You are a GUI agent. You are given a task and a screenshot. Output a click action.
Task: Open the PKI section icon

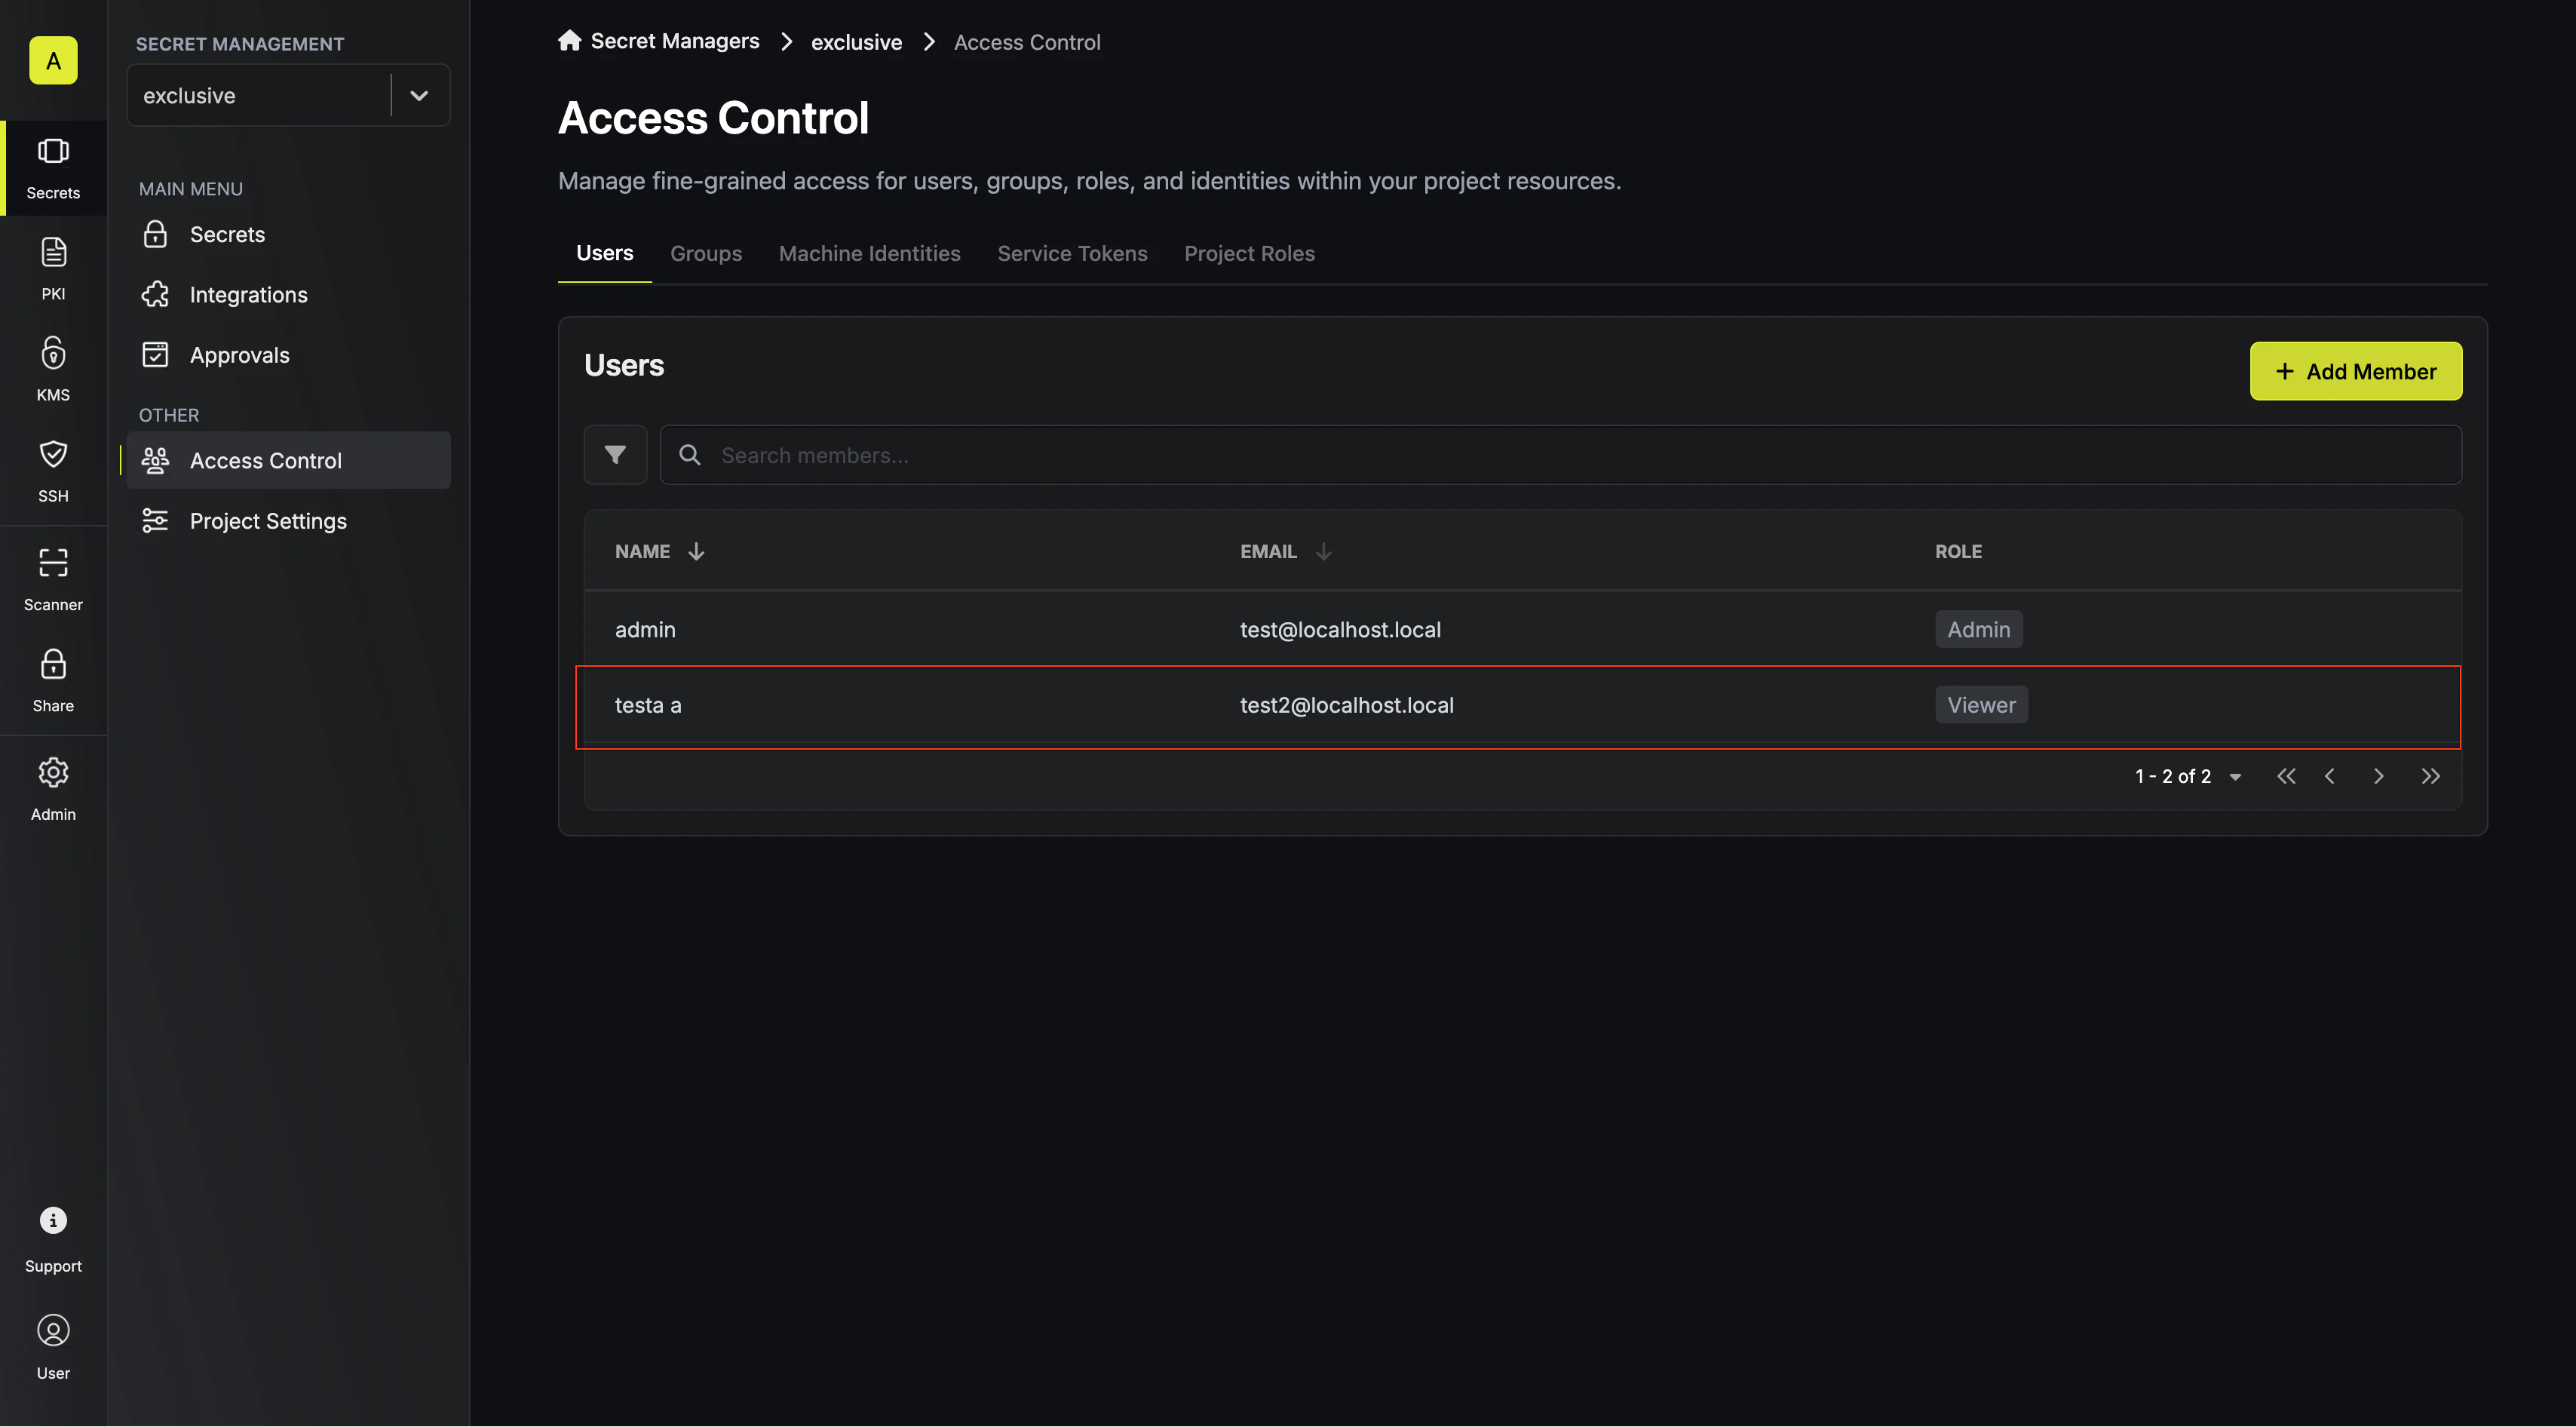click(53, 268)
